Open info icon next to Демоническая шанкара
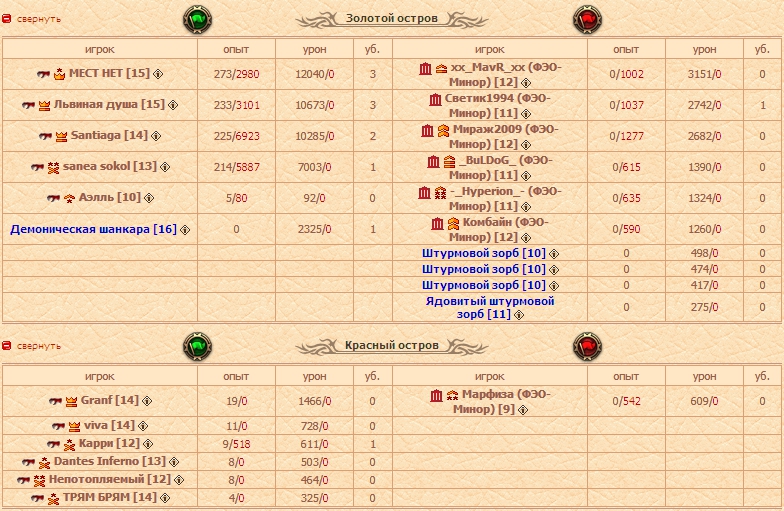This screenshot has height=511, width=784. (185, 230)
